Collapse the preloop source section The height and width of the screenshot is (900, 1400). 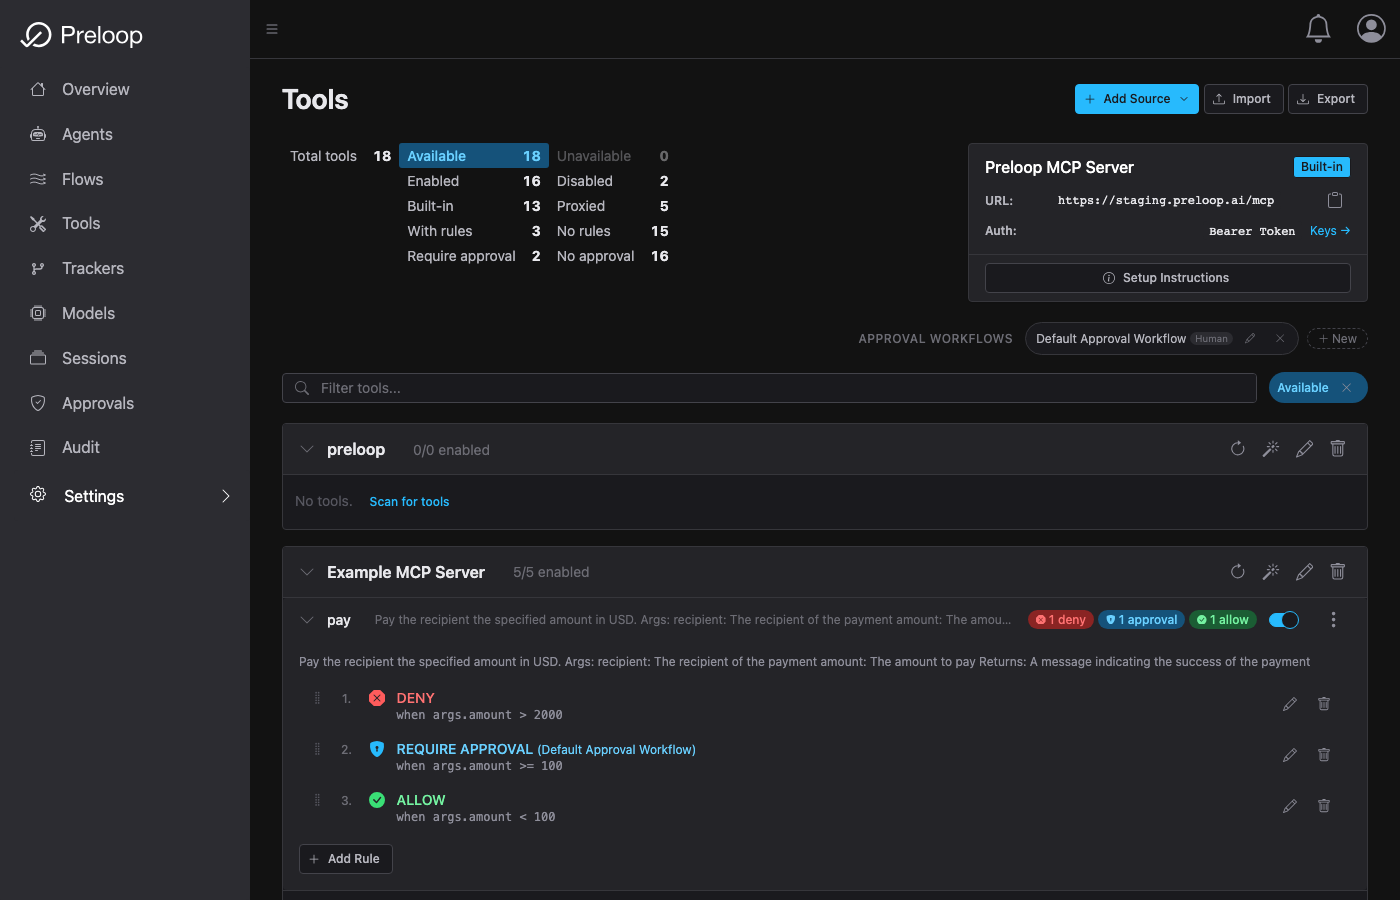pos(307,449)
